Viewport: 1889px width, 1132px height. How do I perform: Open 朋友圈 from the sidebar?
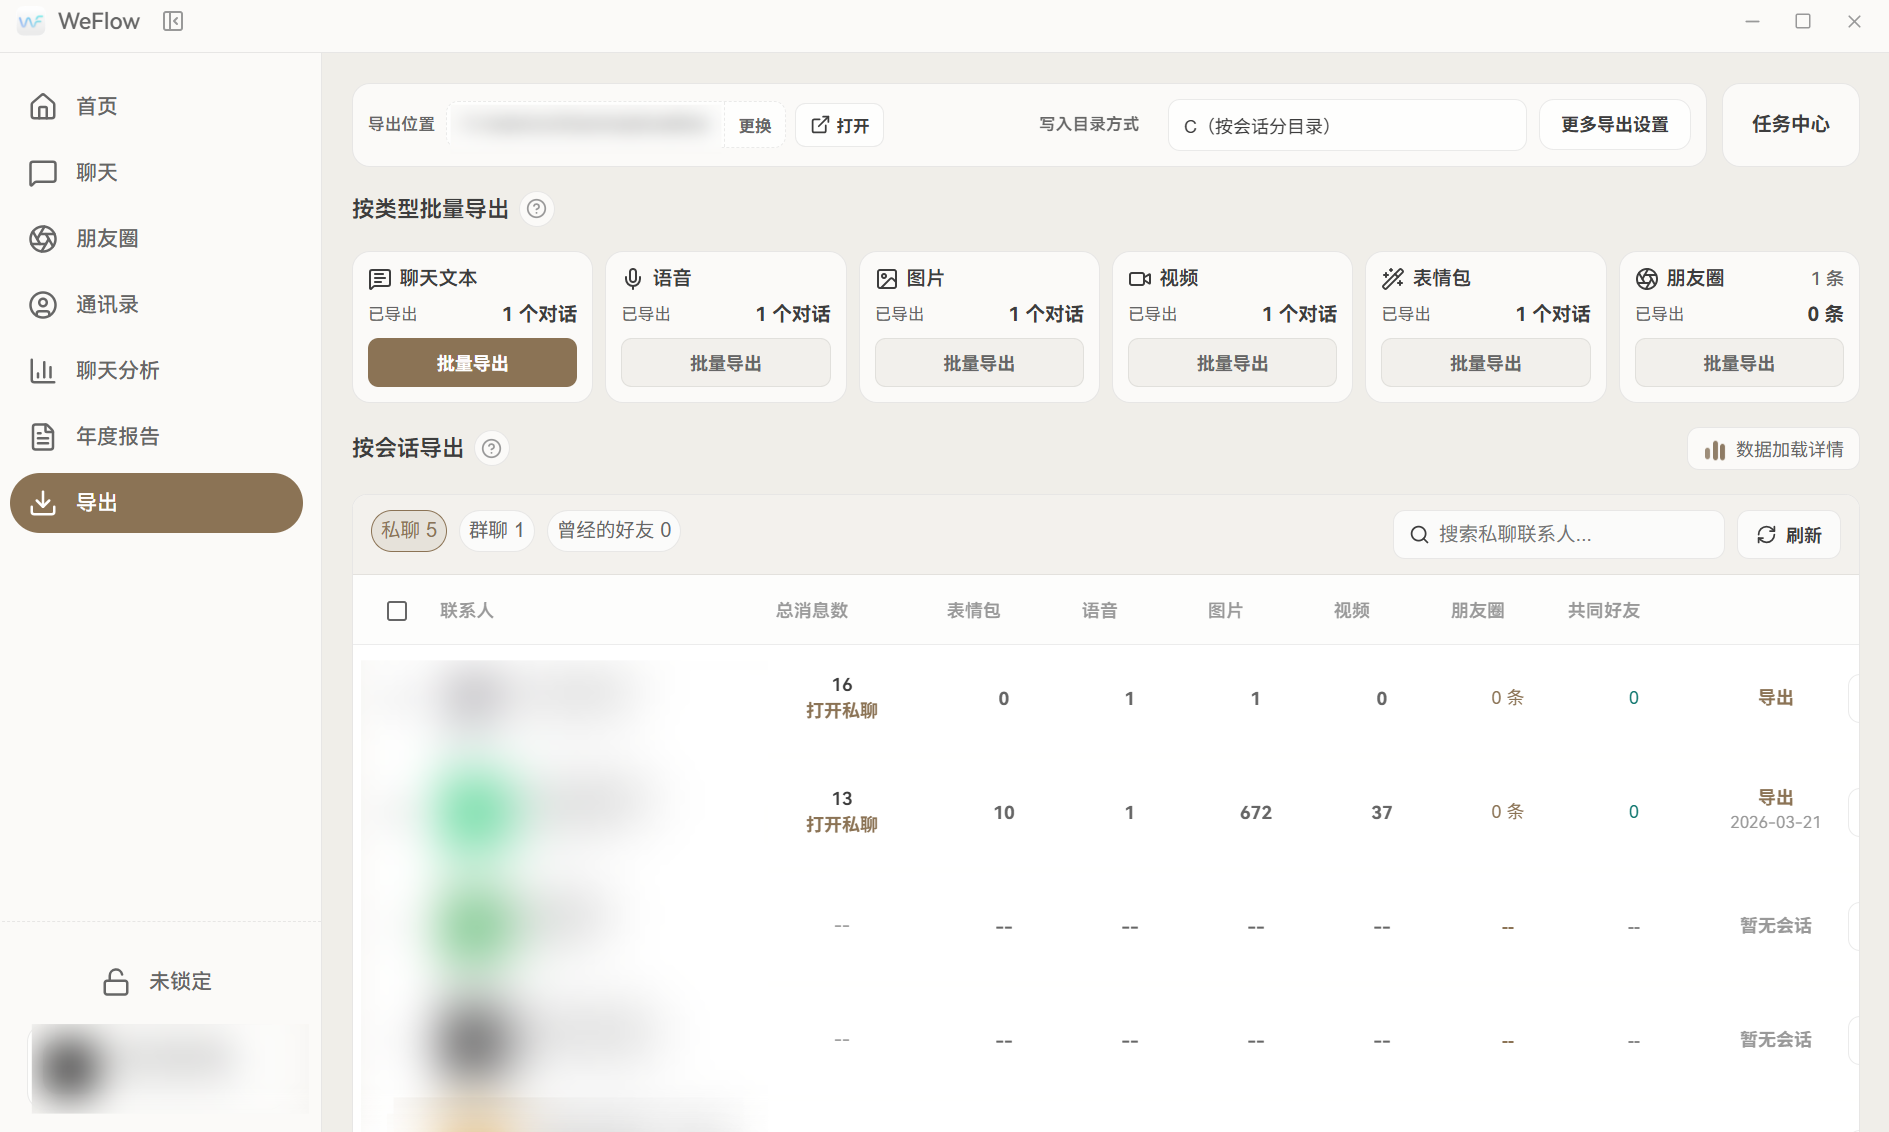110,238
